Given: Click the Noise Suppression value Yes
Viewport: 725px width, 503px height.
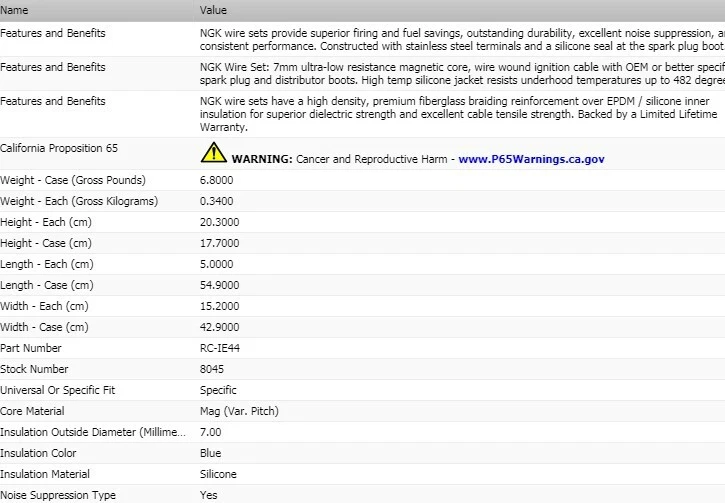Looking at the screenshot, I should [209, 495].
